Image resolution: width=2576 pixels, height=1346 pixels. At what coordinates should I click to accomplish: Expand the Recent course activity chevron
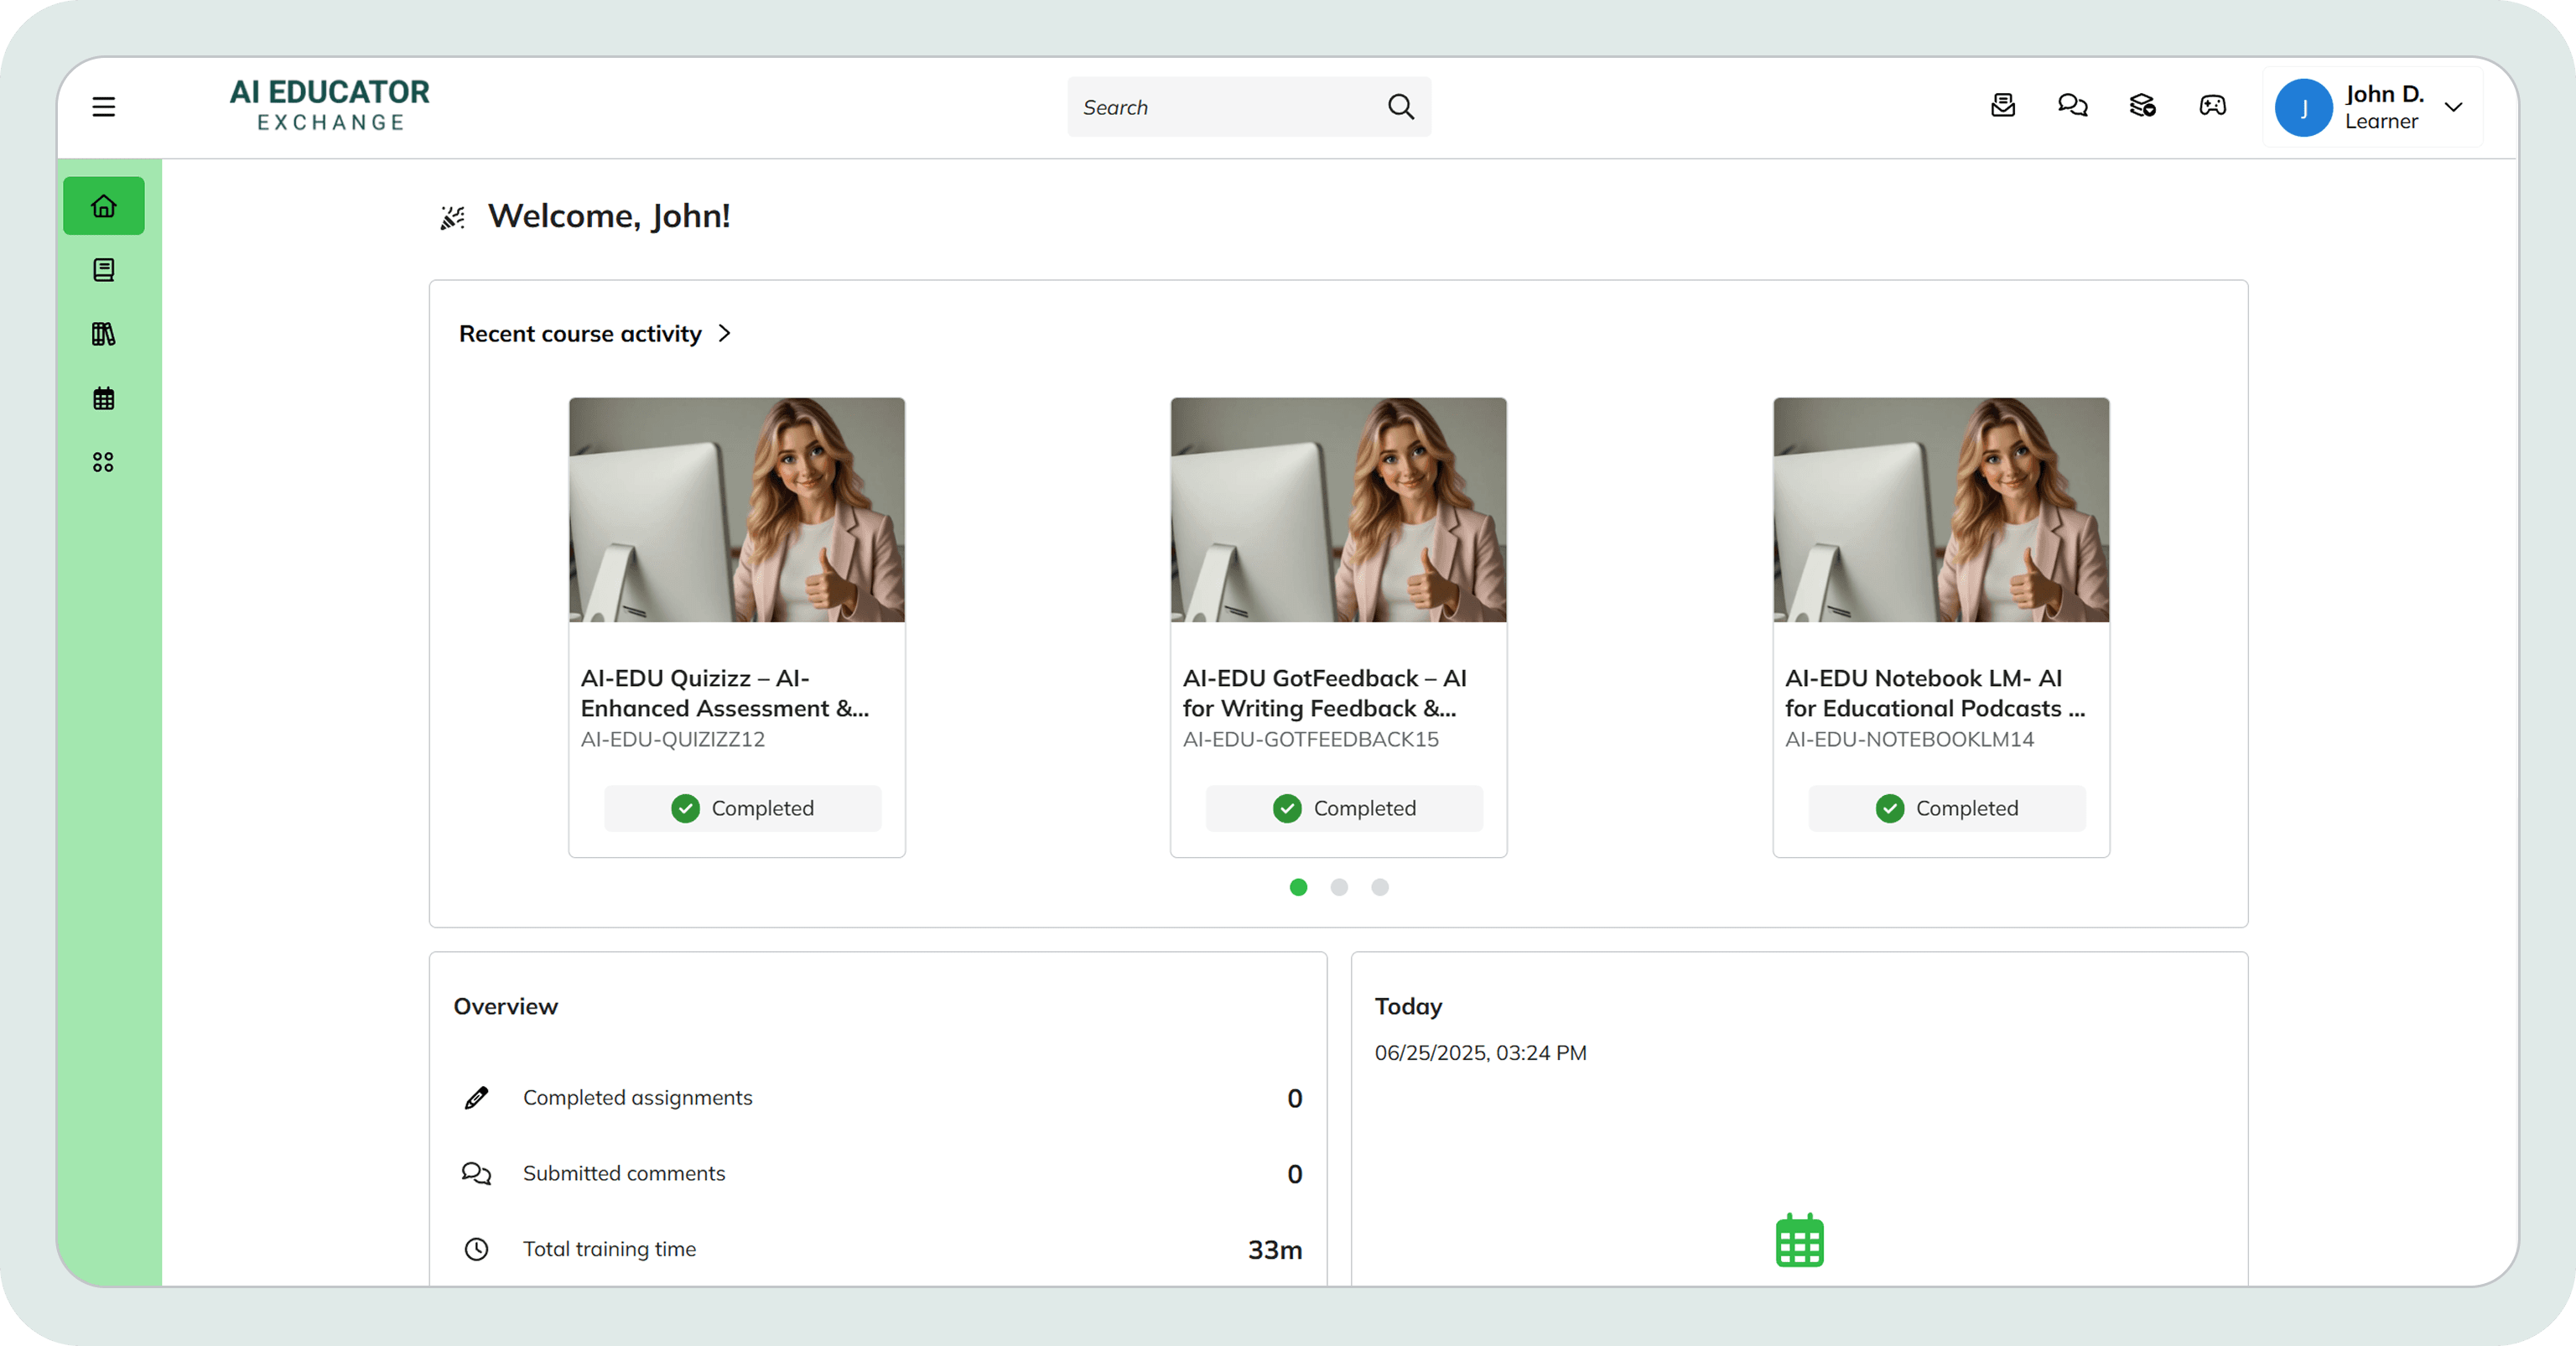(x=725, y=334)
